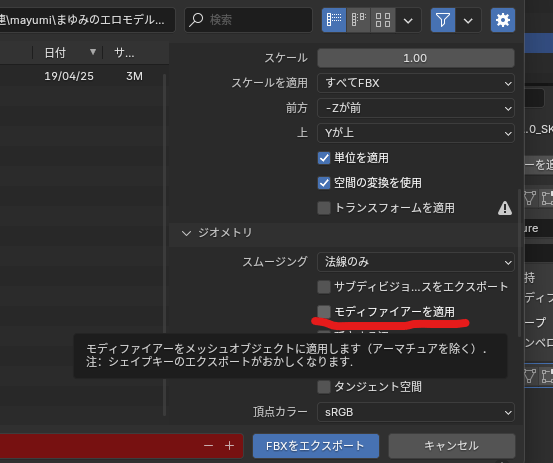Open display settings dropdown arrow
Viewport: 553px width, 463px height.
pyautogui.click(x=408, y=20)
